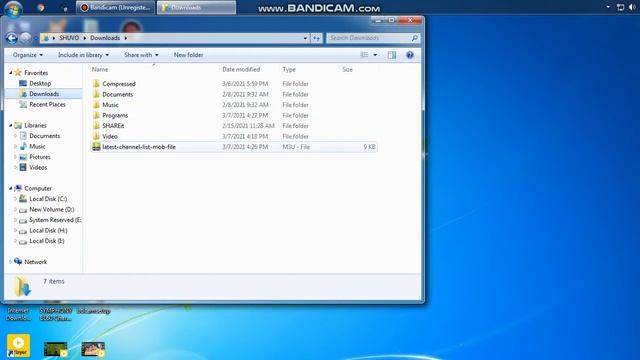Collapse the Libraries tree section
This screenshot has width=640, height=360.
point(11,125)
